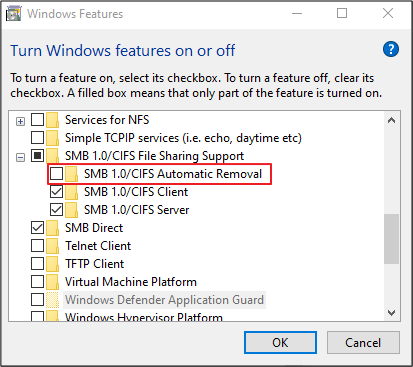Select the Windows Hypervisor Platform label

[144, 317]
